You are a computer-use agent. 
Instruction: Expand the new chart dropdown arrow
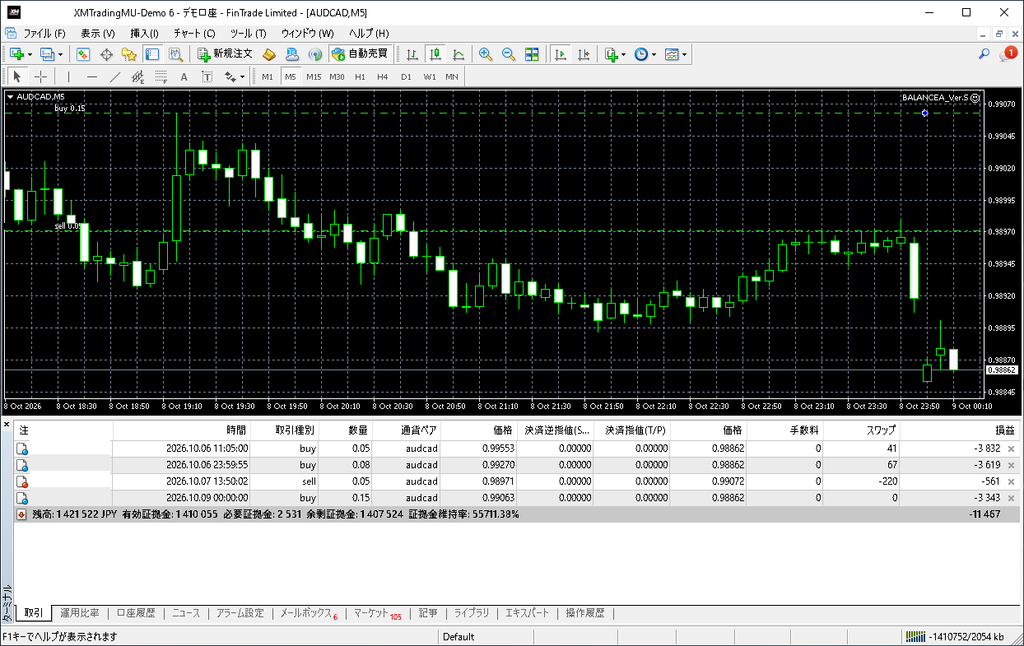pyautogui.click(x=30, y=54)
